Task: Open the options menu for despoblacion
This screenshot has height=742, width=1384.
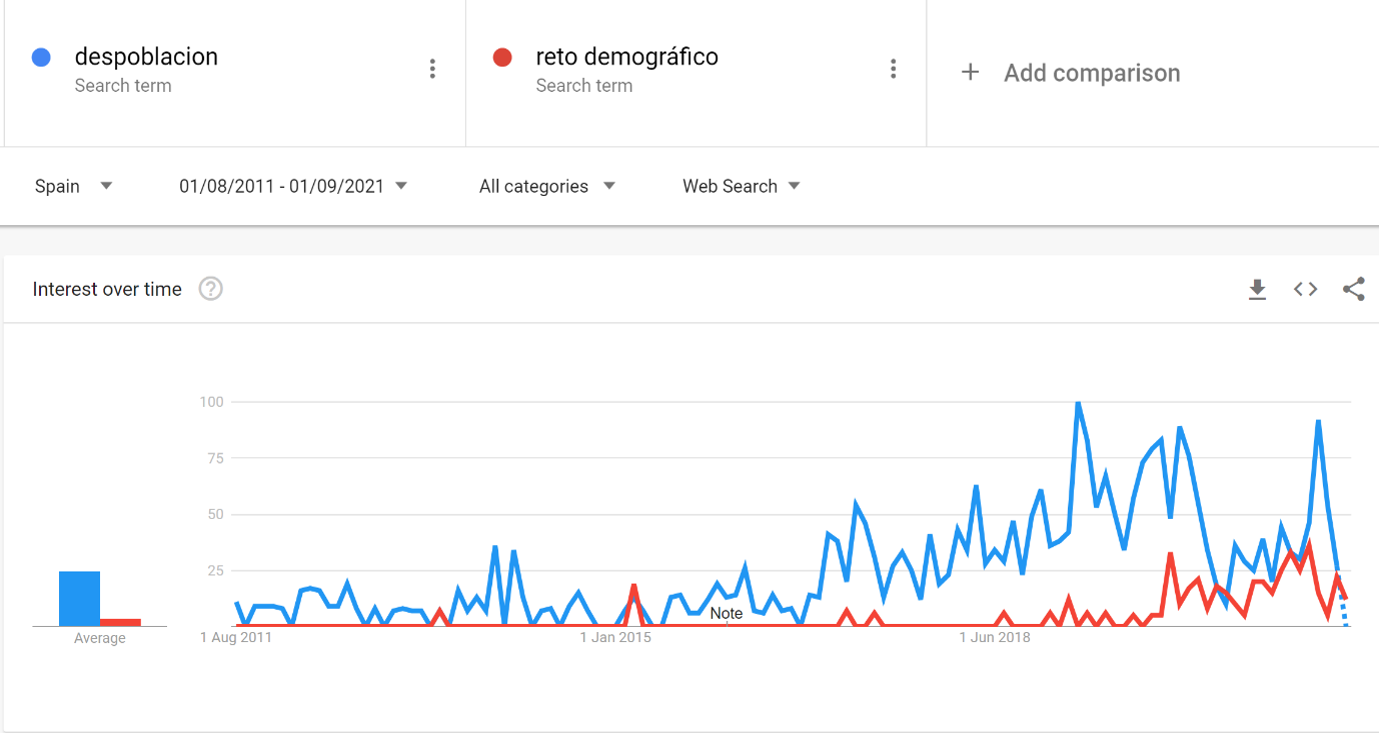Action: click(432, 69)
